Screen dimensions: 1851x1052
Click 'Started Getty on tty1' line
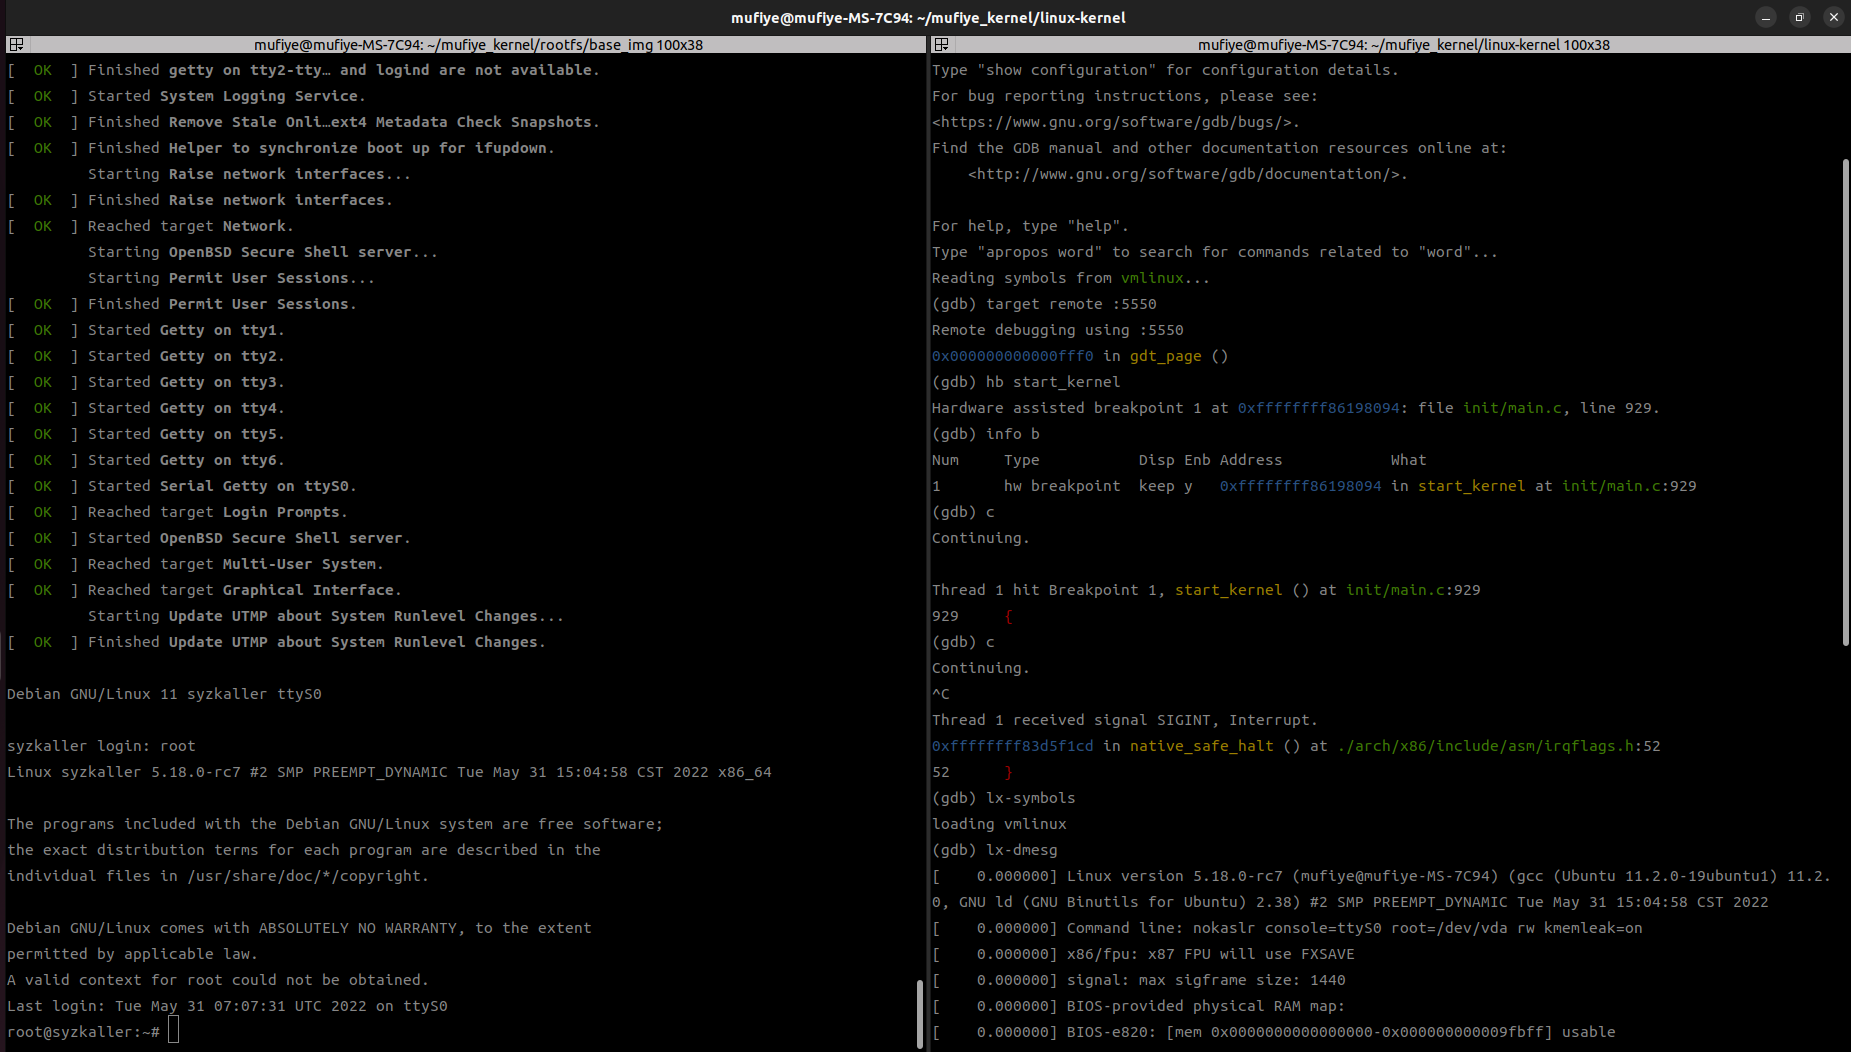click(146, 330)
